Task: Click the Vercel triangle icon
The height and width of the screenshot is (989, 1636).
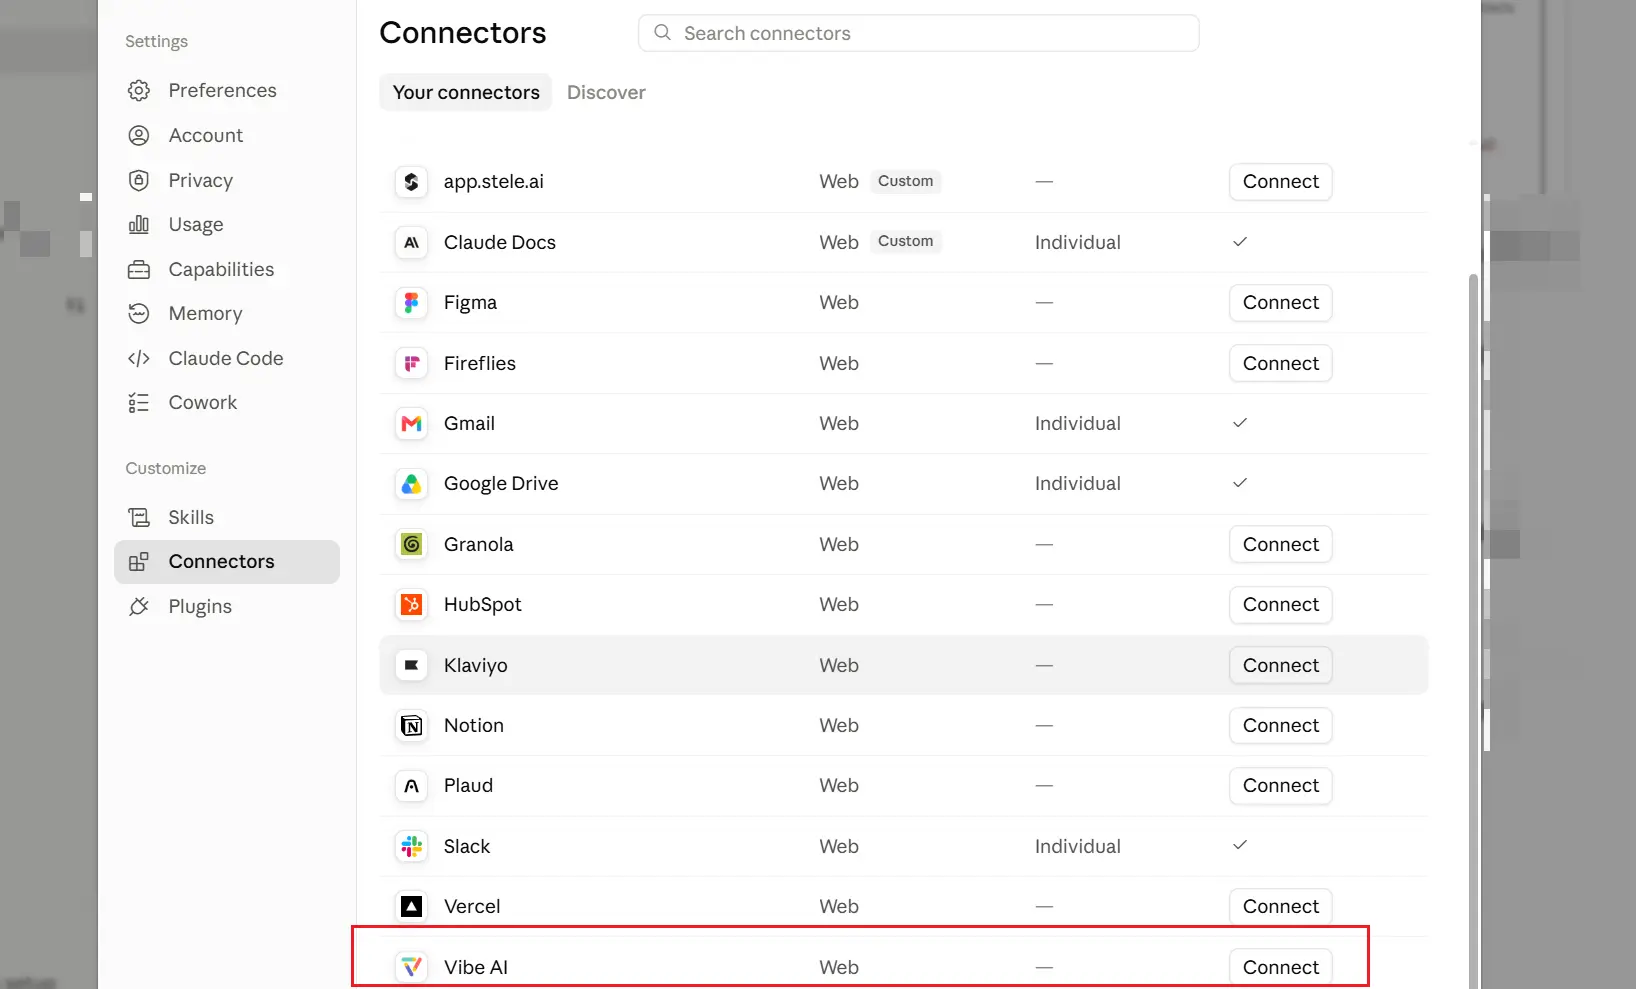Action: 411,906
